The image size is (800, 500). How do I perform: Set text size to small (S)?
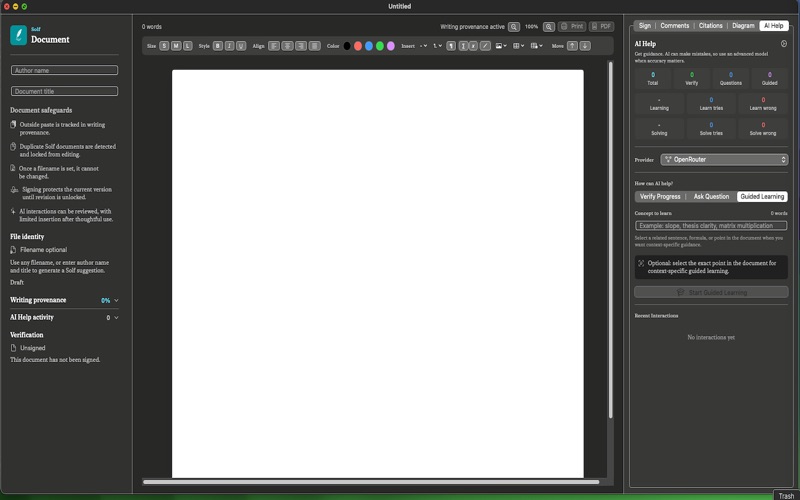[164, 46]
